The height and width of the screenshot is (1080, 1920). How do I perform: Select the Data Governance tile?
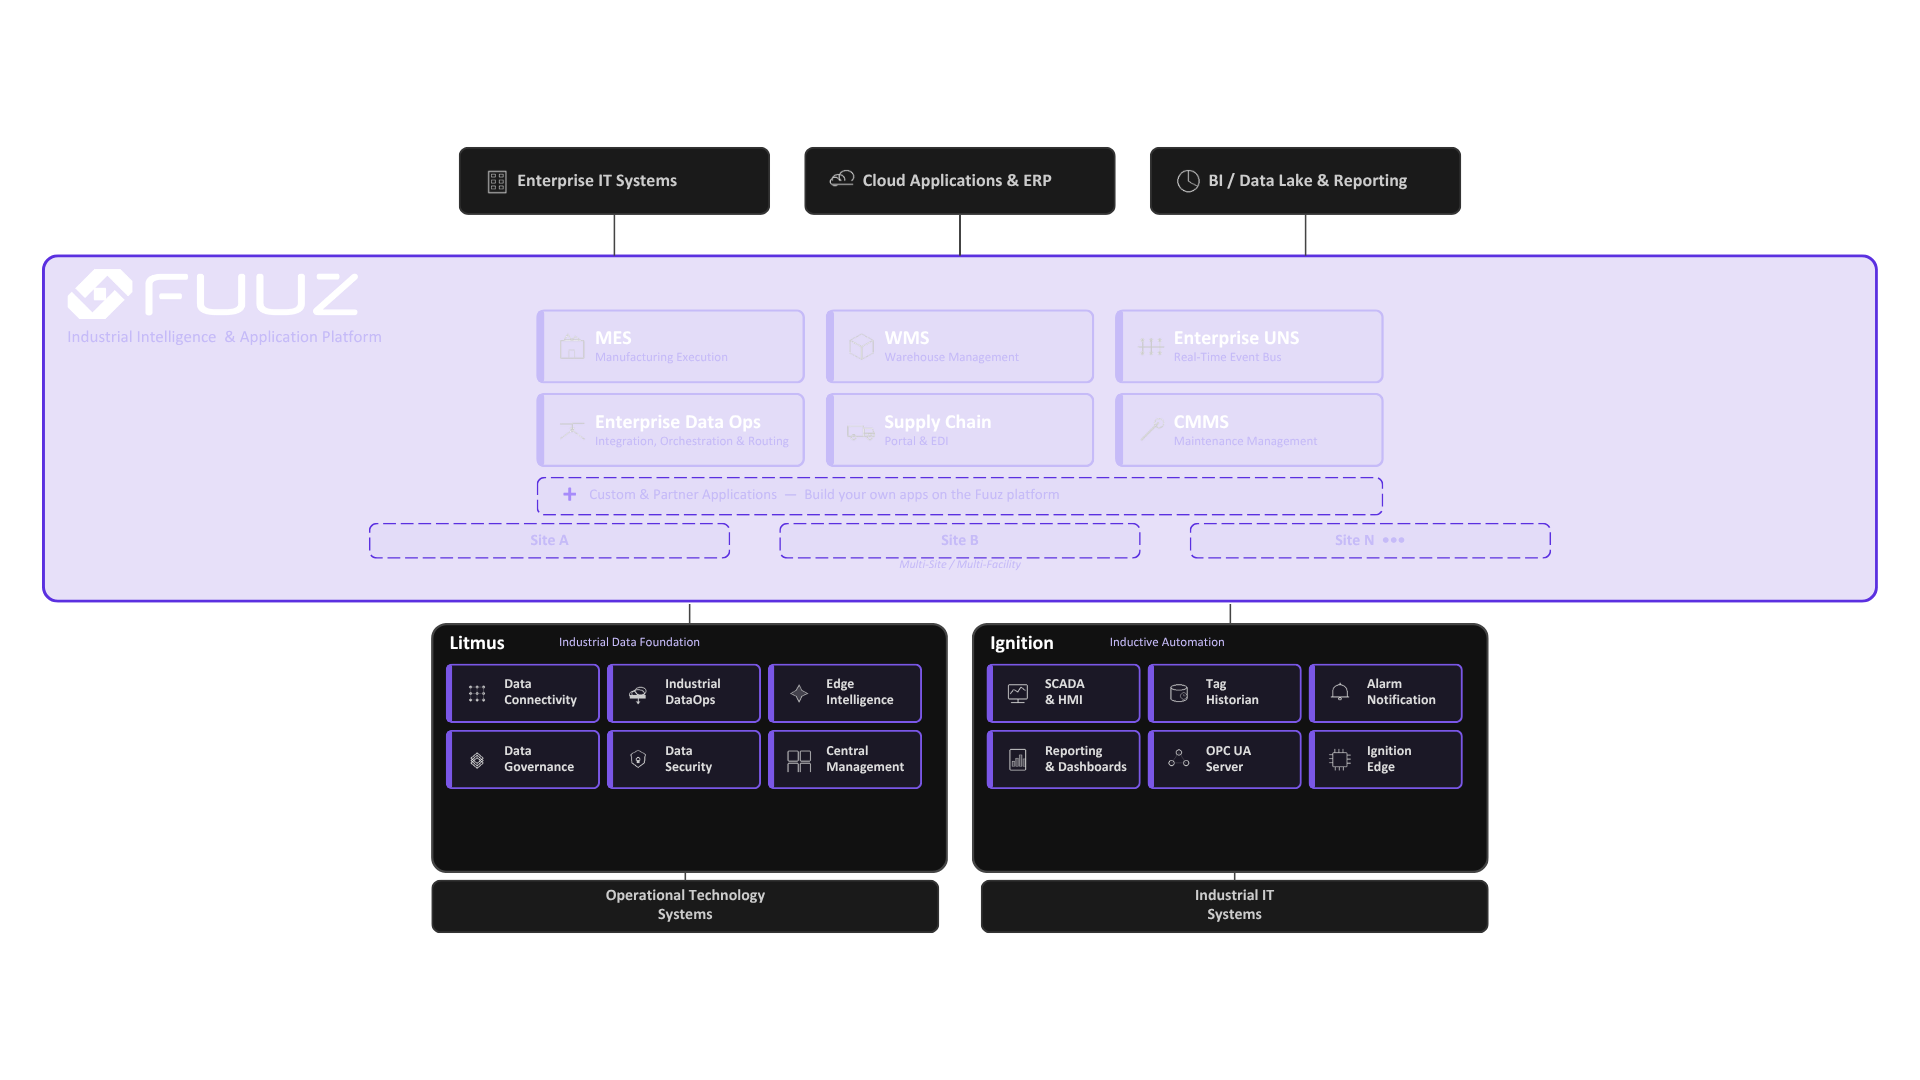(x=523, y=760)
